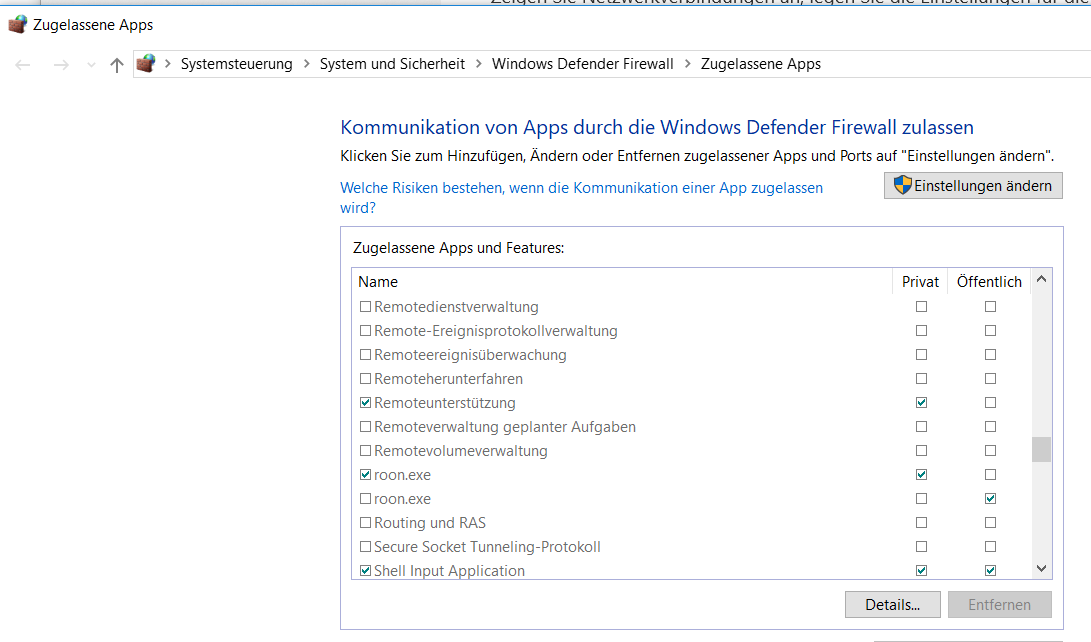1091x642 pixels.
Task: Click the list's vertical scrollbar thumb
Action: coord(1041,449)
